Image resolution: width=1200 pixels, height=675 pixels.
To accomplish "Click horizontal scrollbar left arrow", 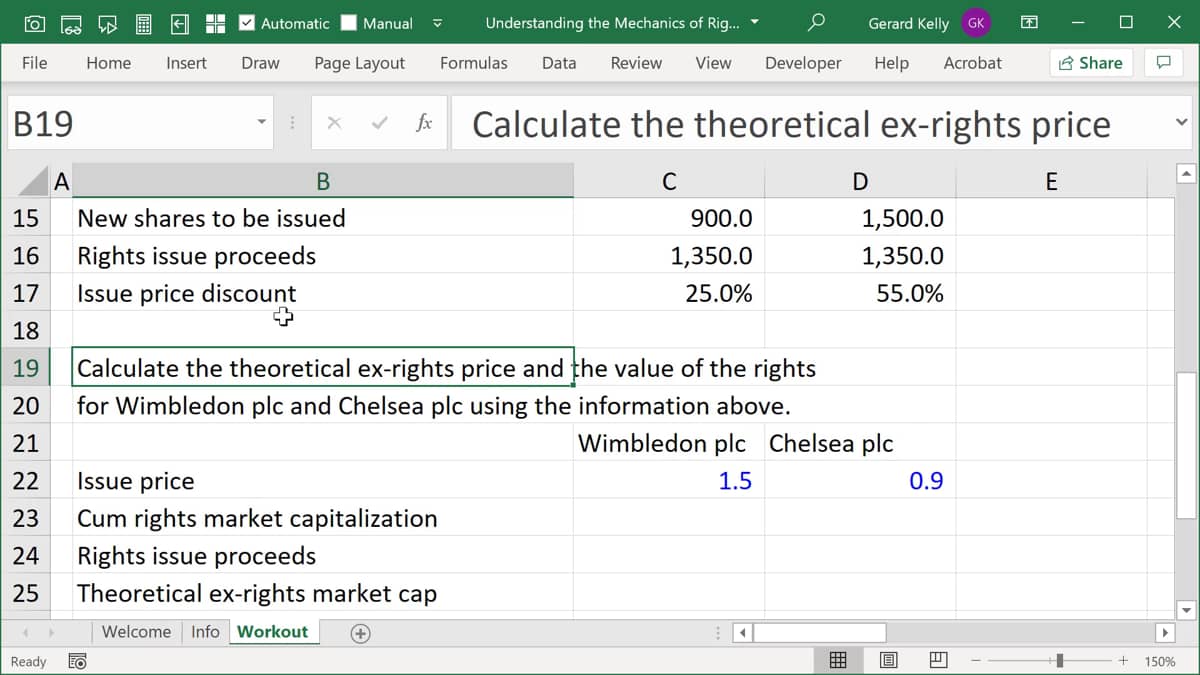I will click(743, 633).
